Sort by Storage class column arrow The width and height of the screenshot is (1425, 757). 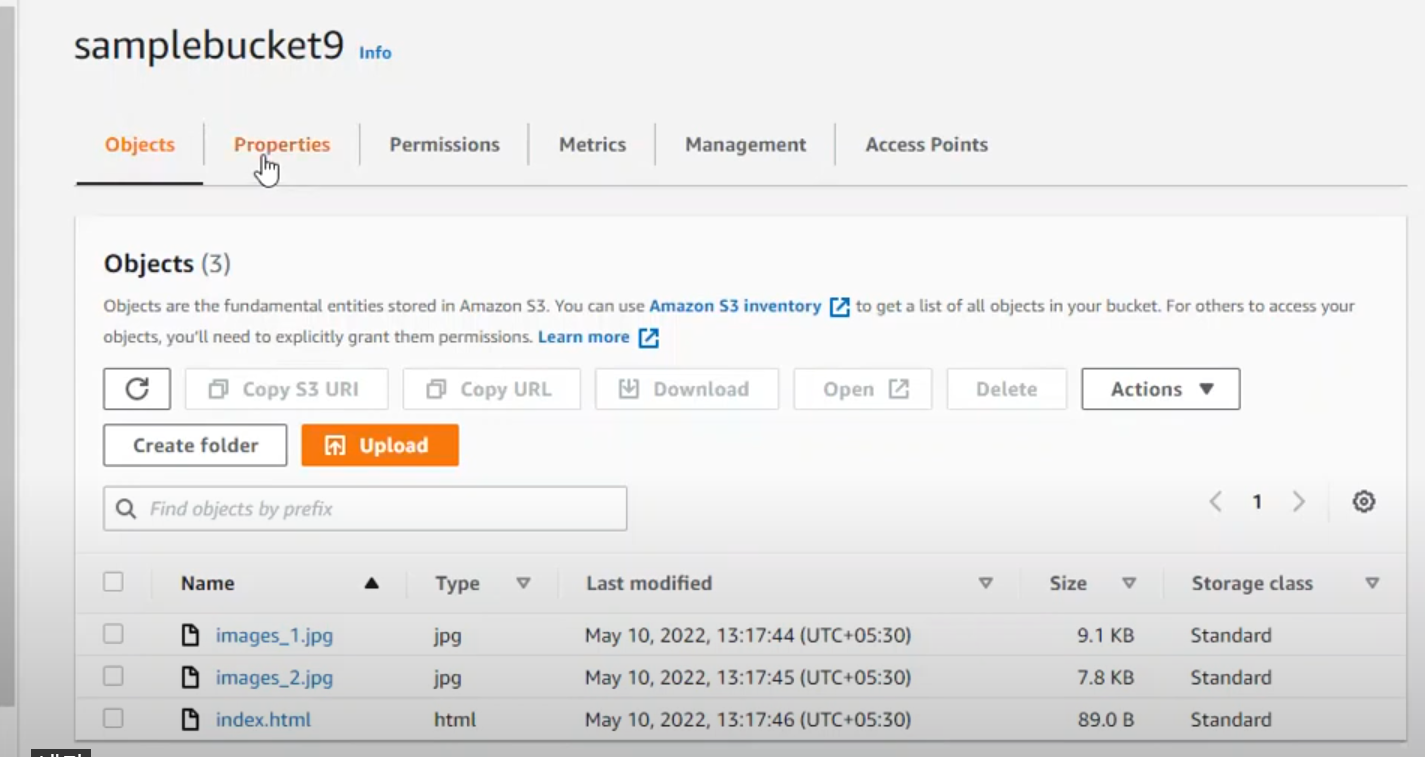1372,583
